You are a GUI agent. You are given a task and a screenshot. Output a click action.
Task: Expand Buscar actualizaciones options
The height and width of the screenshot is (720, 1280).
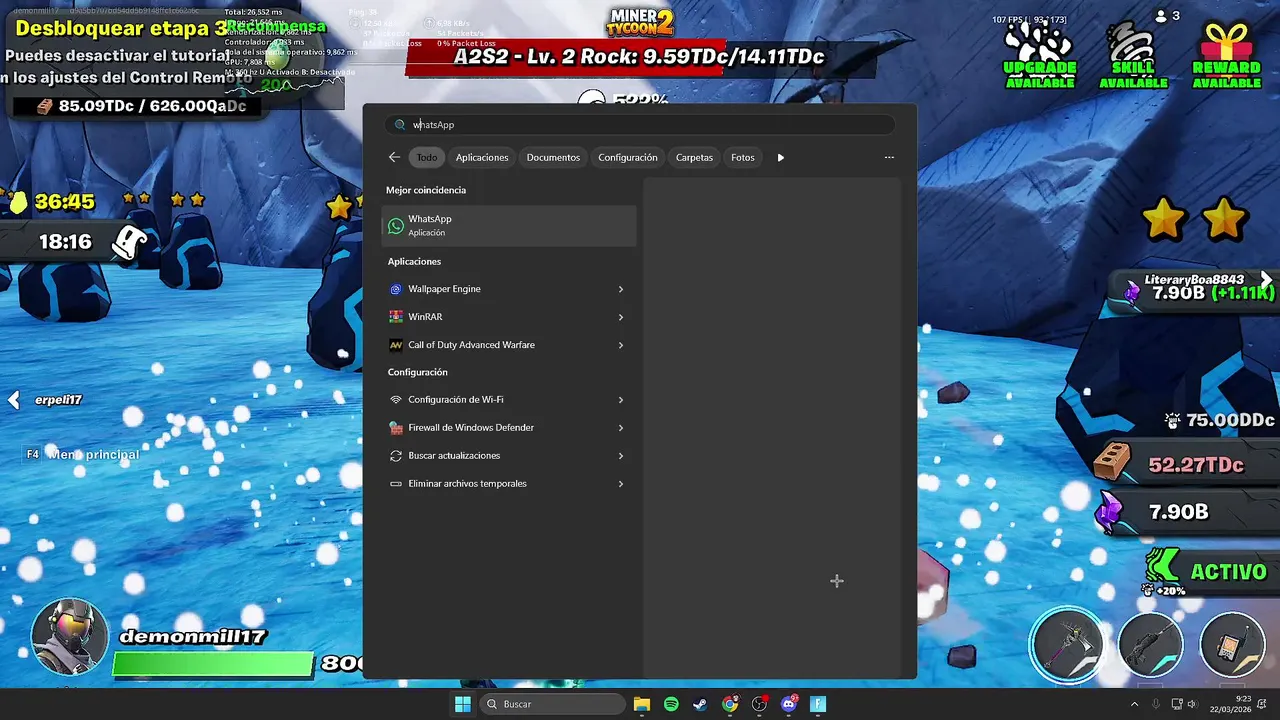click(x=620, y=456)
